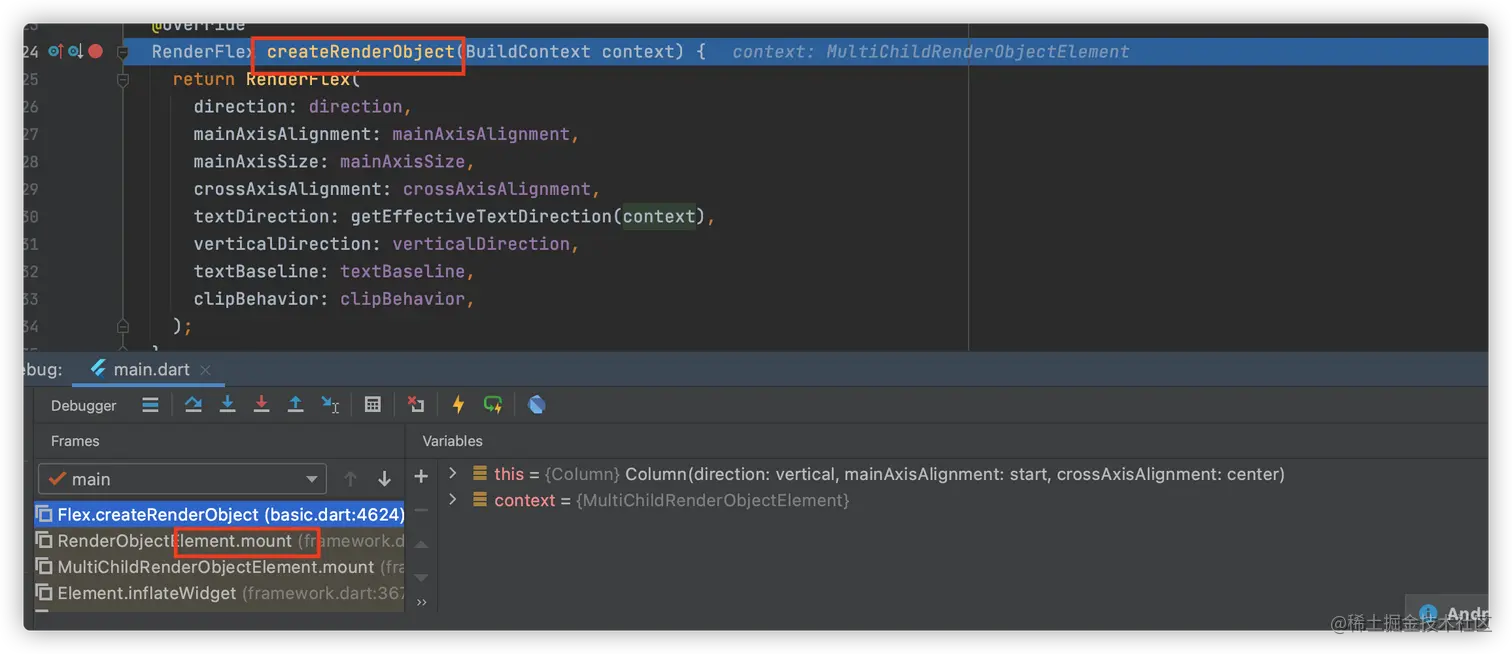Open Flutter DevTools blue Dart icon
The image size is (1512, 654).
[x=537, y=404]
